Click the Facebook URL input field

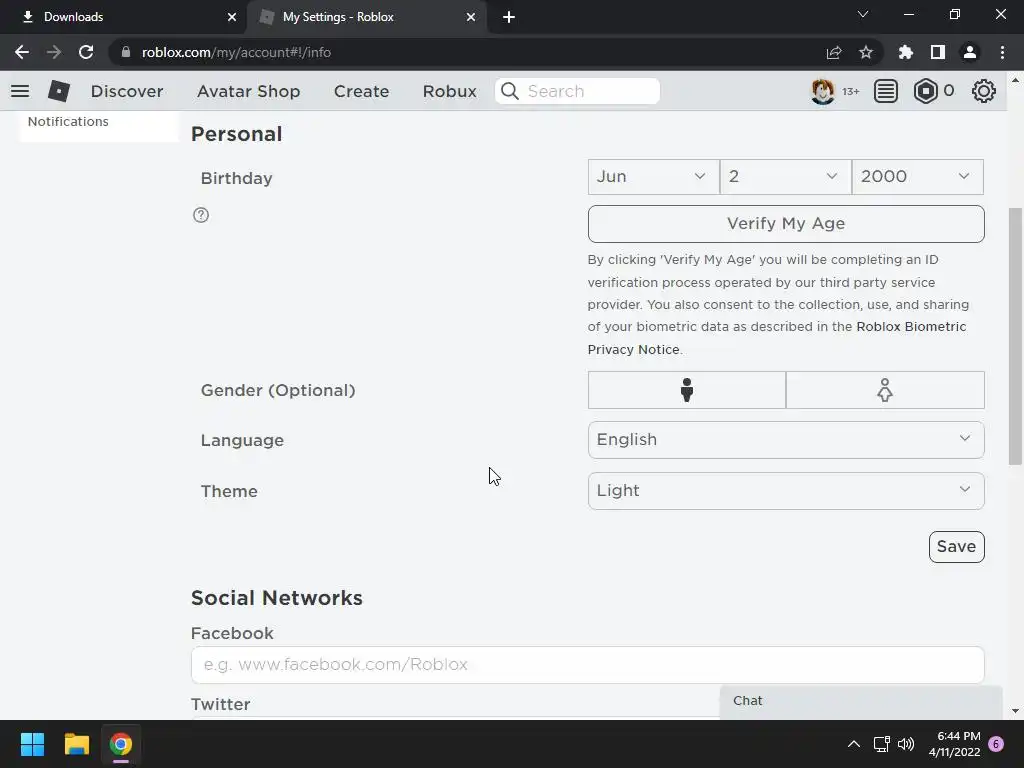[587, 665]
